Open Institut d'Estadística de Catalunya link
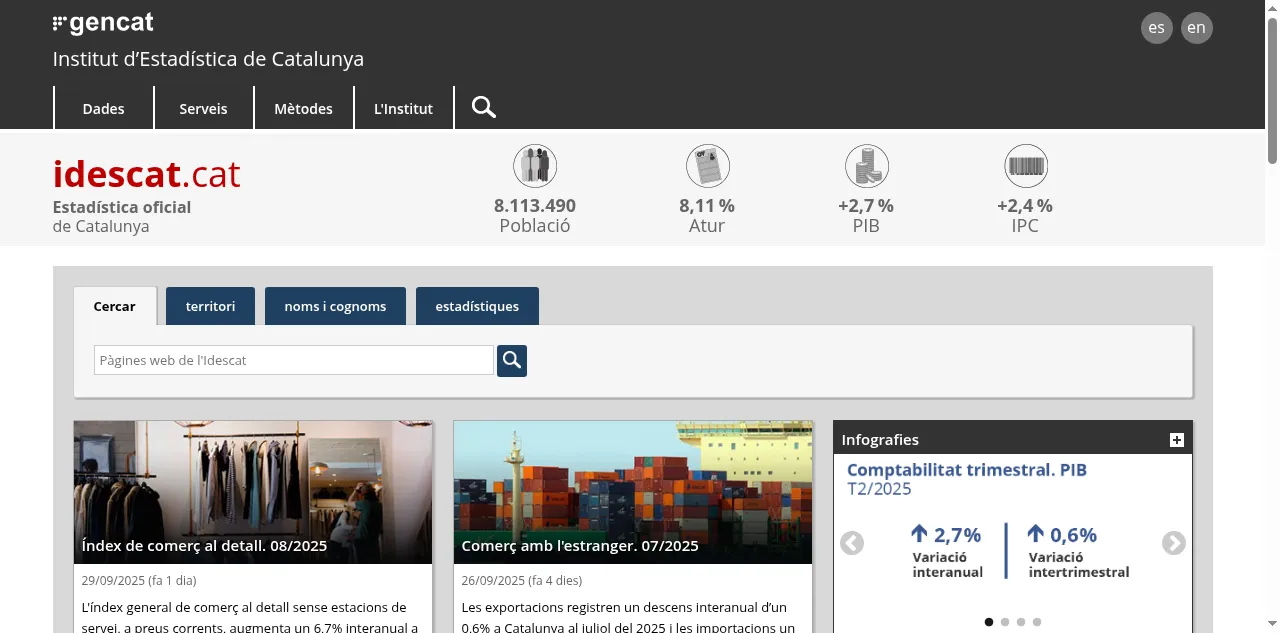The image size is (1280, 633). coord(208,59)
